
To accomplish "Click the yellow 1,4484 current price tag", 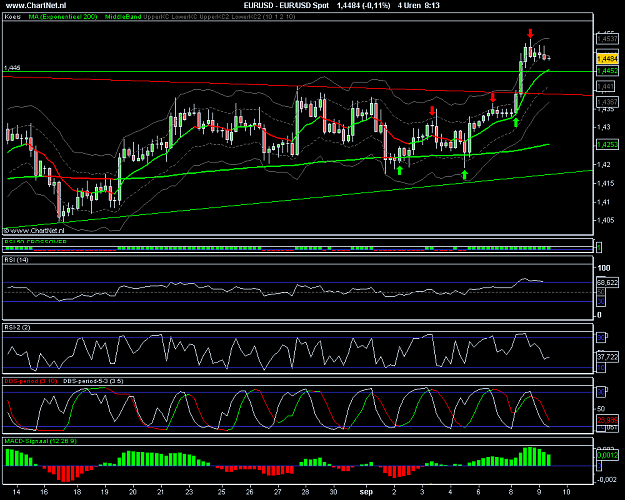I will (x=607, y=59).
